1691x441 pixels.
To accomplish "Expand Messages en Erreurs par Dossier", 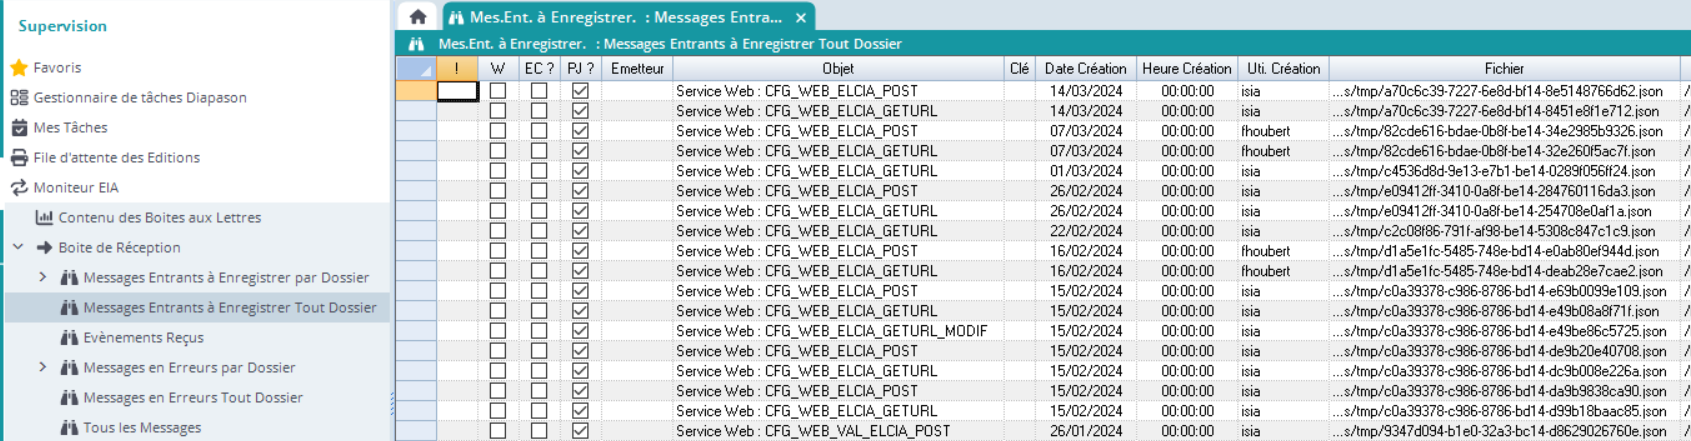I will tap(43, 367).
